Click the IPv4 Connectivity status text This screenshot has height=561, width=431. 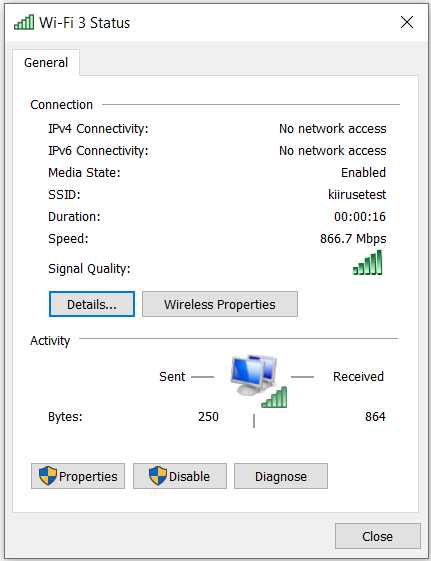point(333,128)
